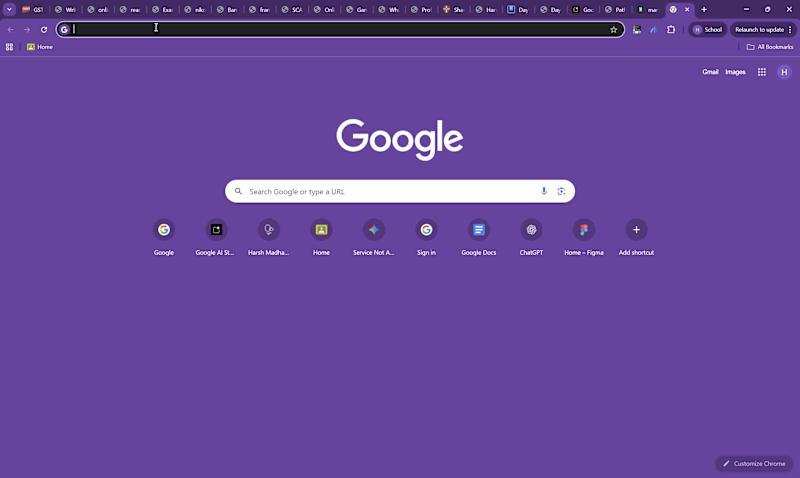The width and height of the screenshot is (800, 478).
Task: Open the Extensions puzzle piece menu
Action: [671, 30]
